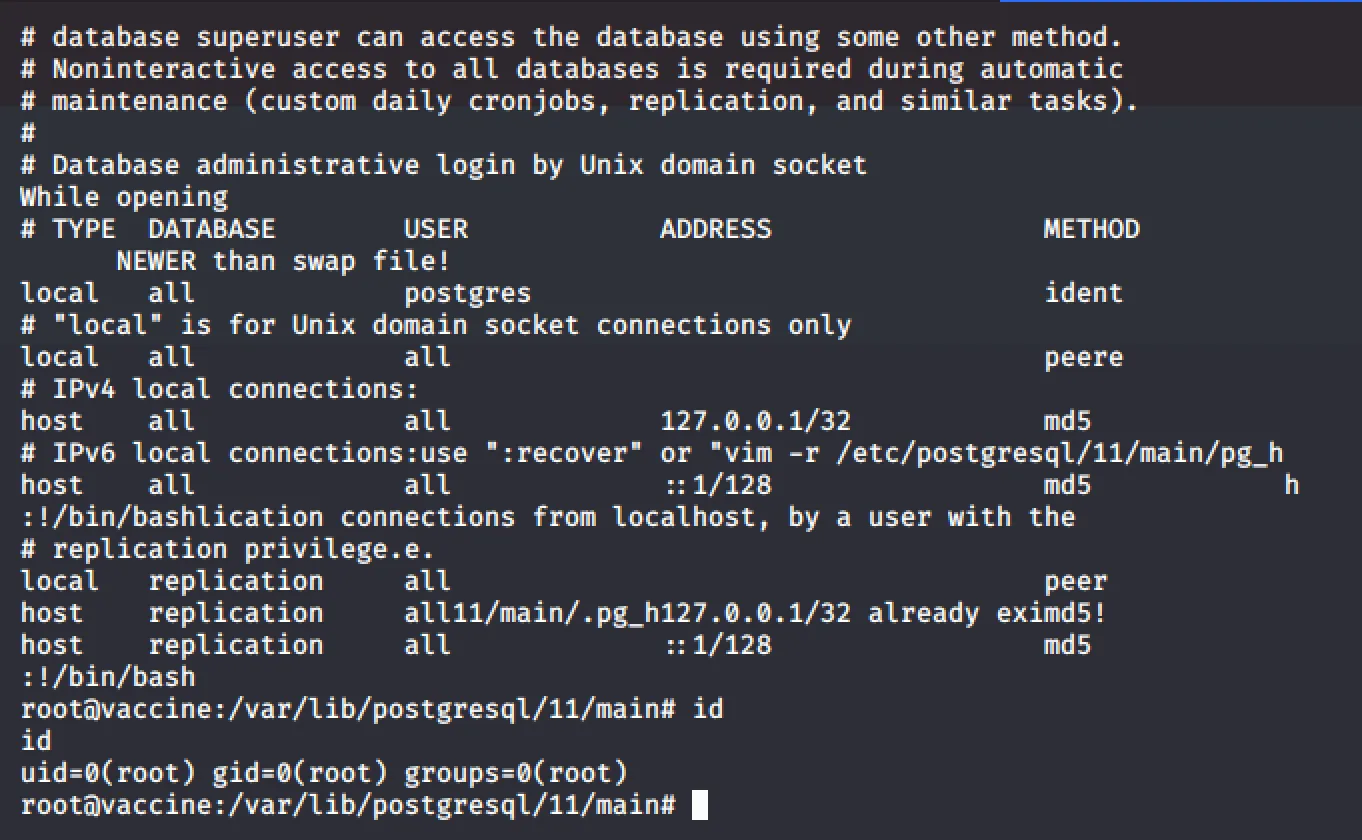
Task: Select the ADDRESS column header
Action: [715, 229]
